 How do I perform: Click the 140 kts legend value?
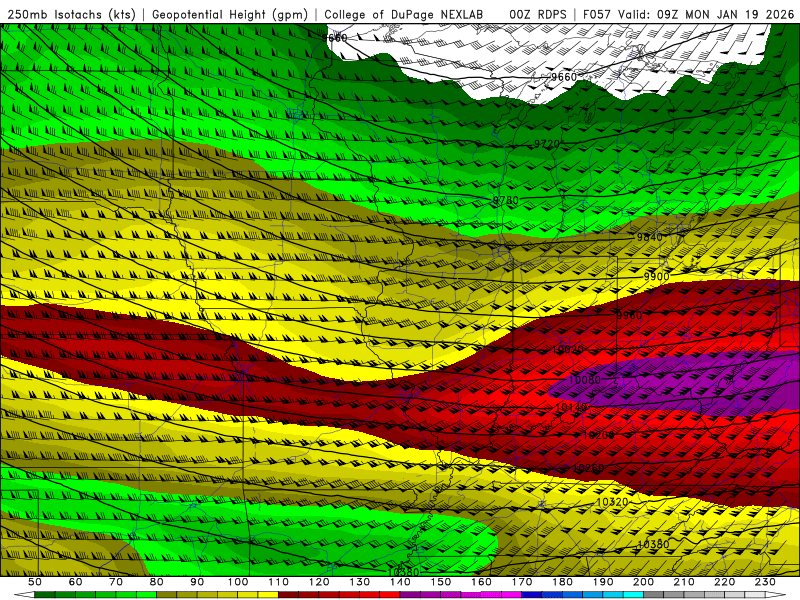pyautogui.click(x=401, y=582)
